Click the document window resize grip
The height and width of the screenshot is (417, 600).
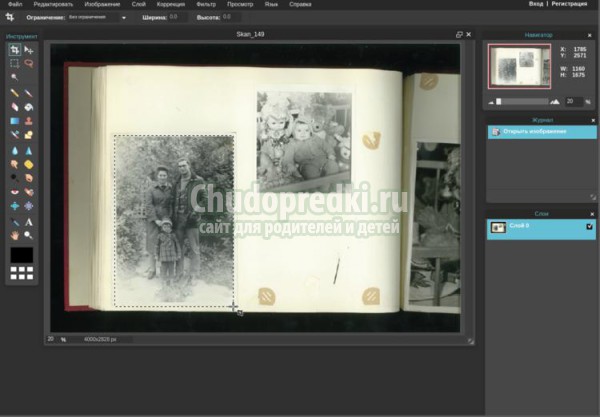(471, 341)
